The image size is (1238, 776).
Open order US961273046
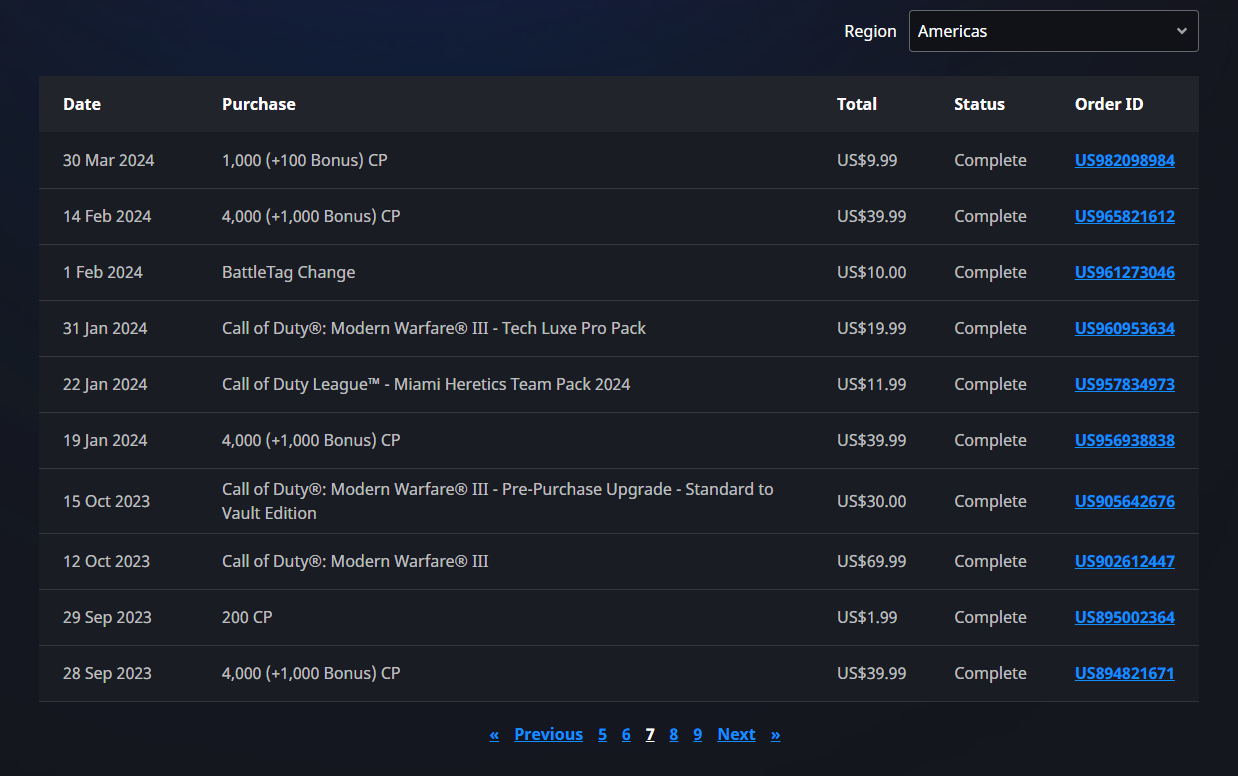[x=1125, y=272]
